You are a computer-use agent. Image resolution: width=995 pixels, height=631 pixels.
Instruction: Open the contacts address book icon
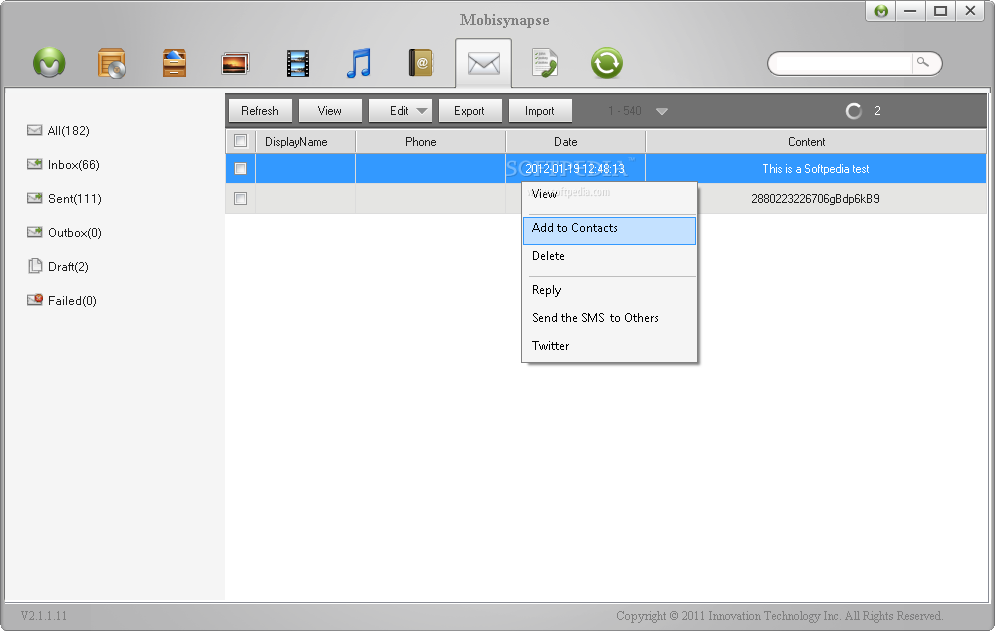tap(421, 63)
